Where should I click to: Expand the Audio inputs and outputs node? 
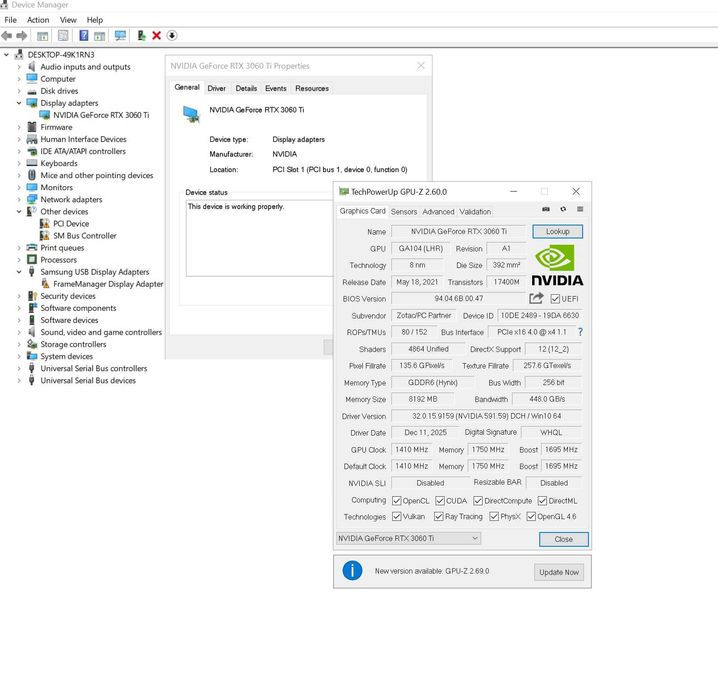point(19,67)
